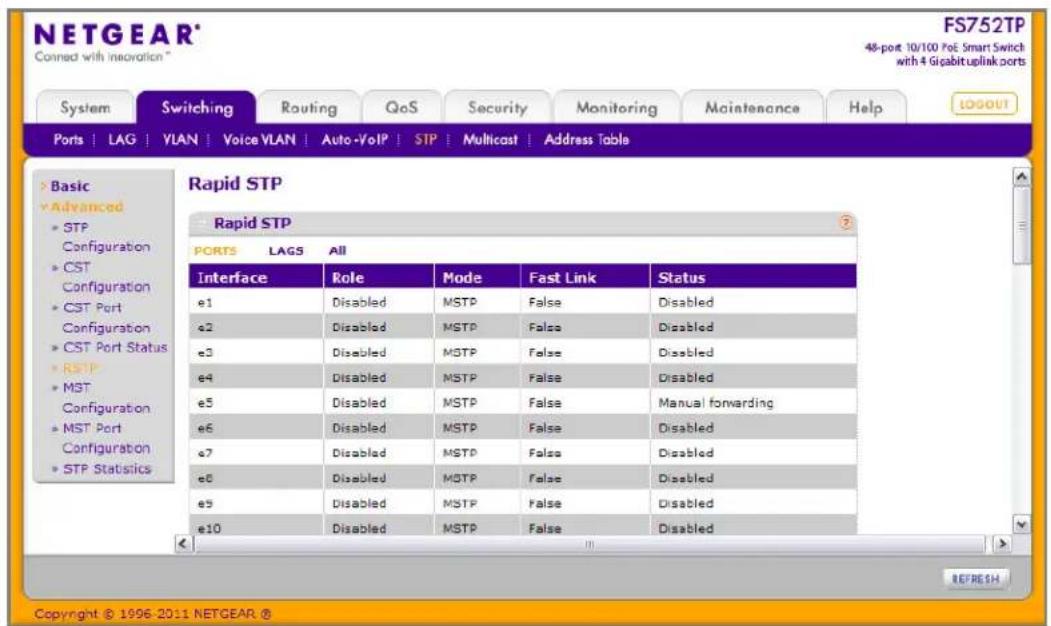The width and height of the screenshot is (1051, 626).
Task: Go to the Routing tab
Action: [309, 107]
